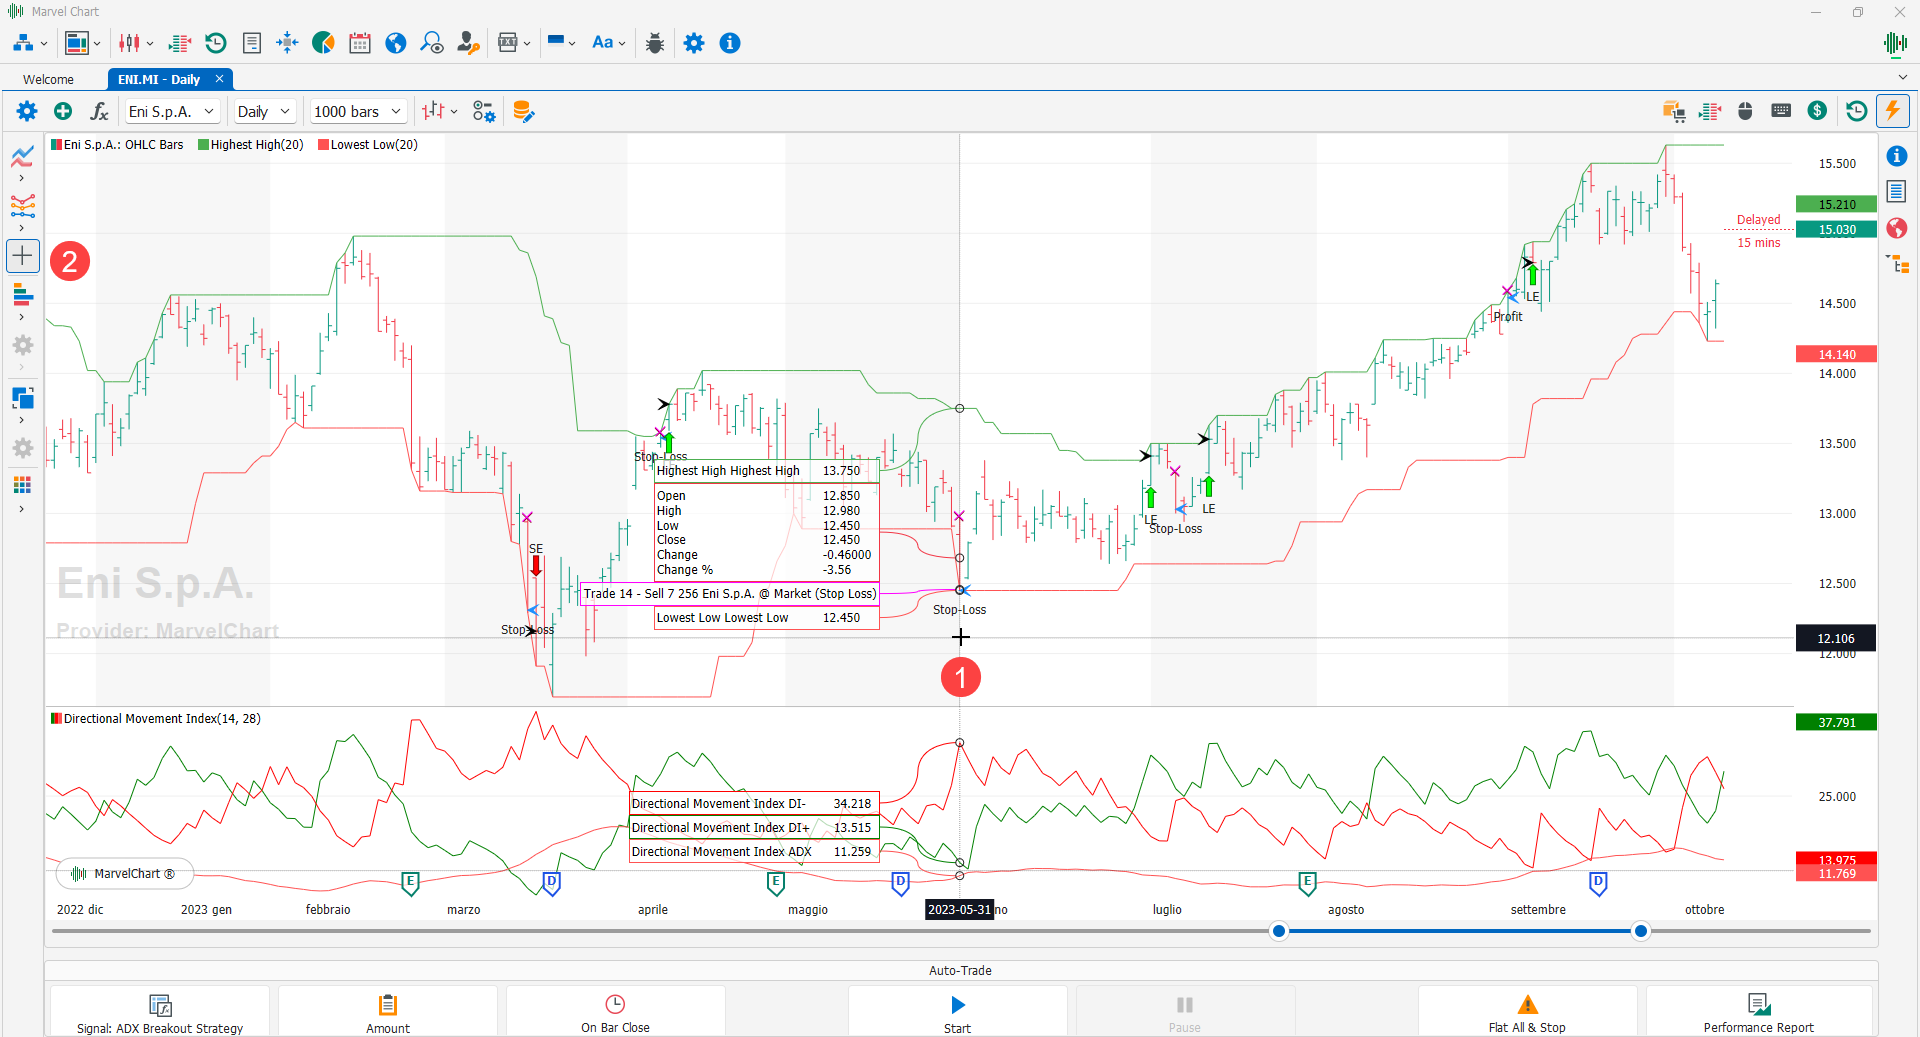This screenshot has height=1037, width=1920.
Task: Toggle the lightning bolt auto-trade button
Action: [1893, 111]
